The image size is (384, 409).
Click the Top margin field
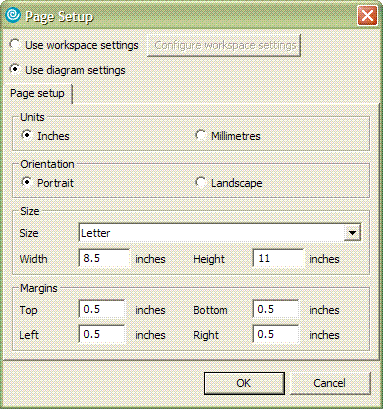pos(102,309)
